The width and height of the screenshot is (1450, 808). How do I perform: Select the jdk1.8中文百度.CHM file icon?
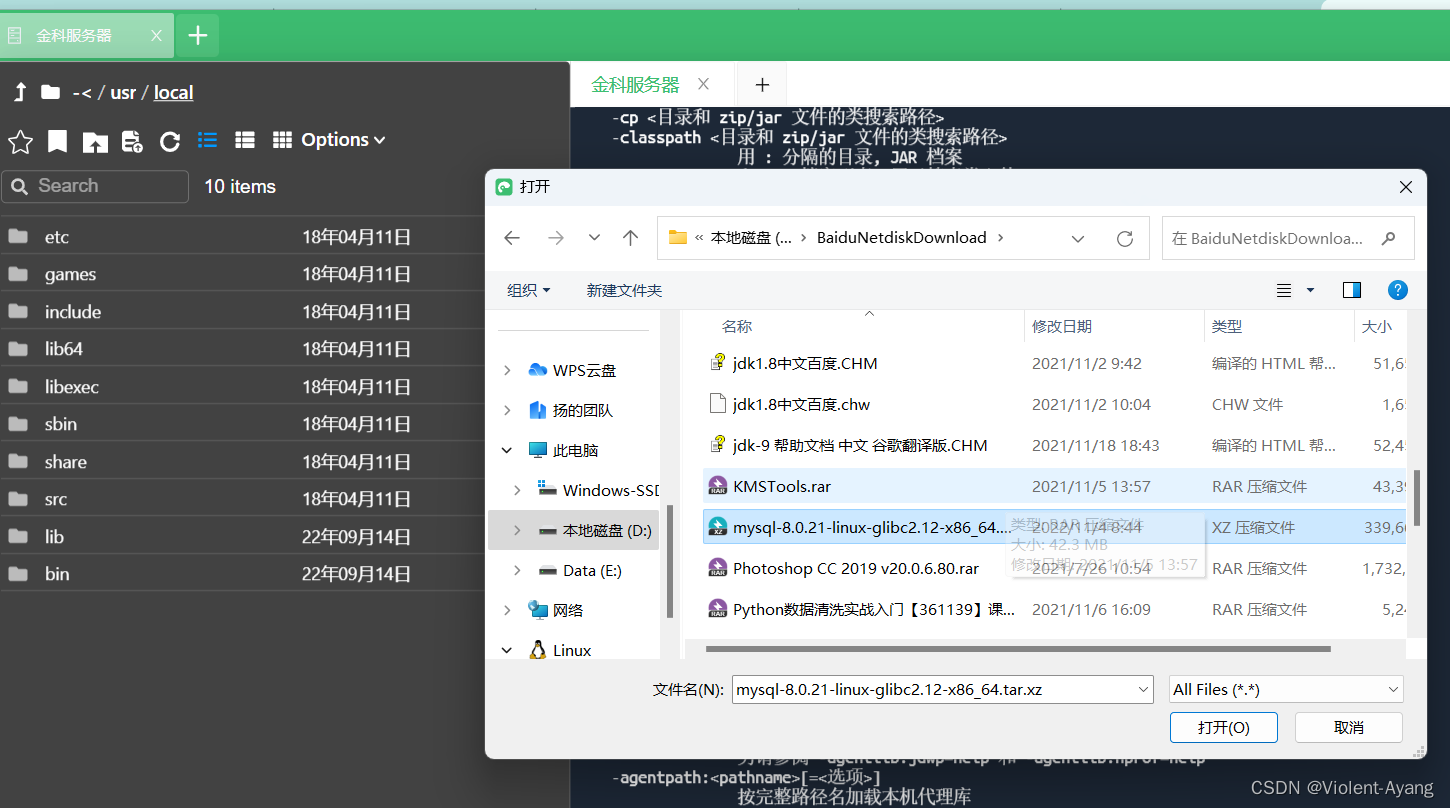point(717,363)
